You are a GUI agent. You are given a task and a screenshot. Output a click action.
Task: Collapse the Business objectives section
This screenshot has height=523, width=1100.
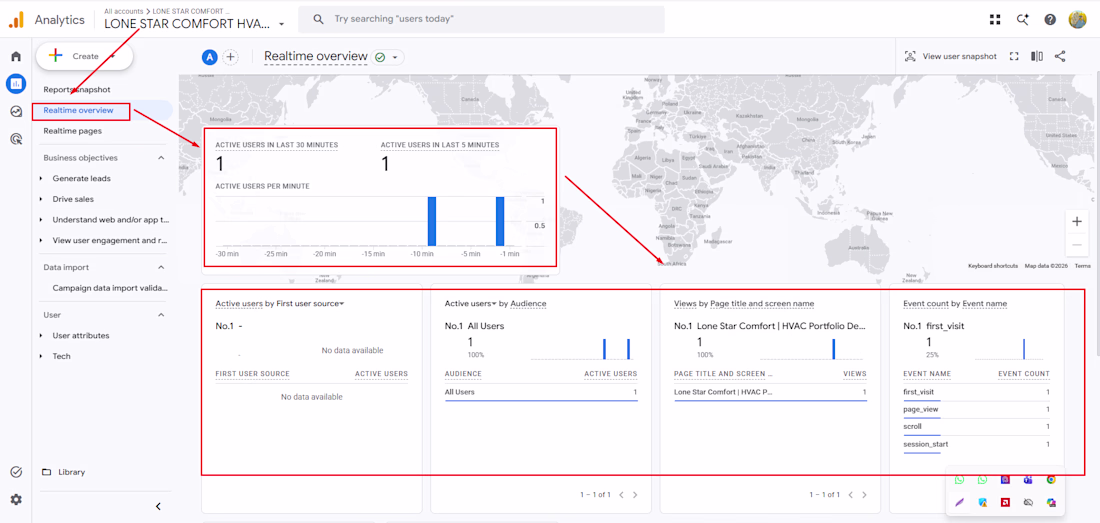pos(161,158)
